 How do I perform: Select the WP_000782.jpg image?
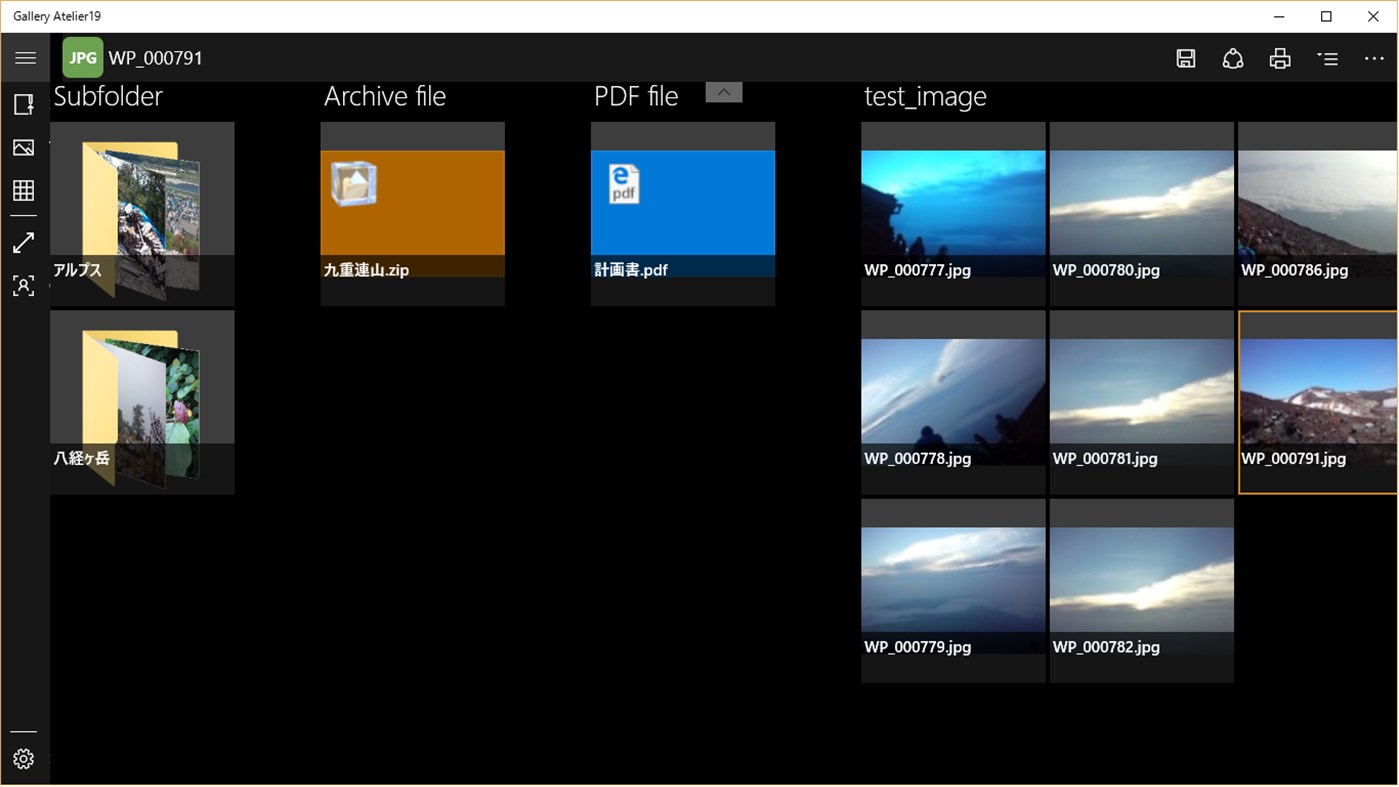[1141, 591]
